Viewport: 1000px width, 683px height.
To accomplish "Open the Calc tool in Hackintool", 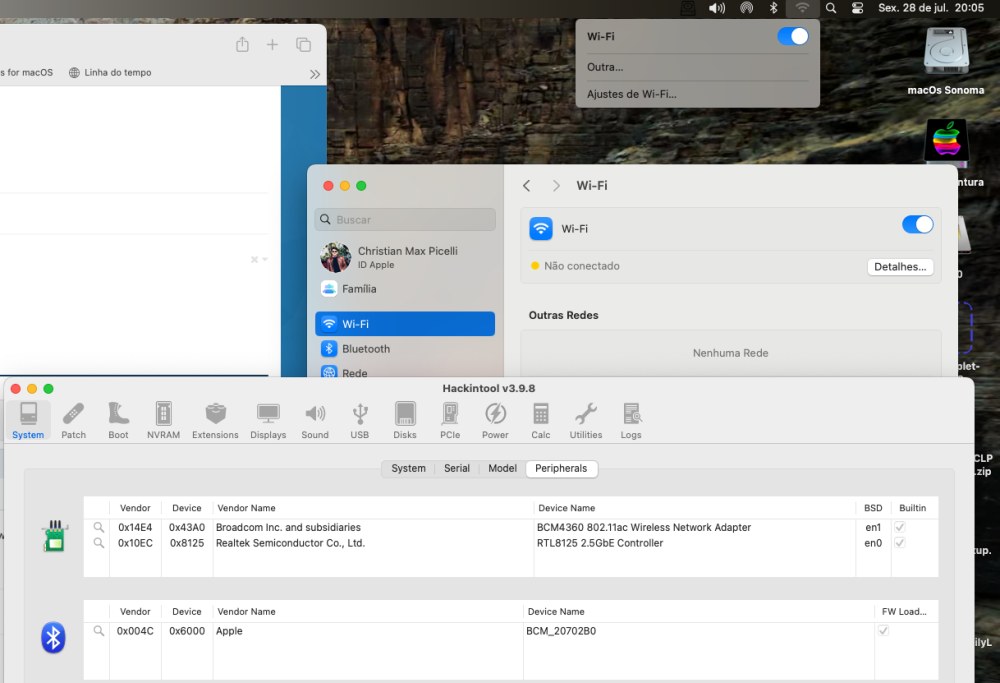I will pyautogui.click(x=541, y=420).
